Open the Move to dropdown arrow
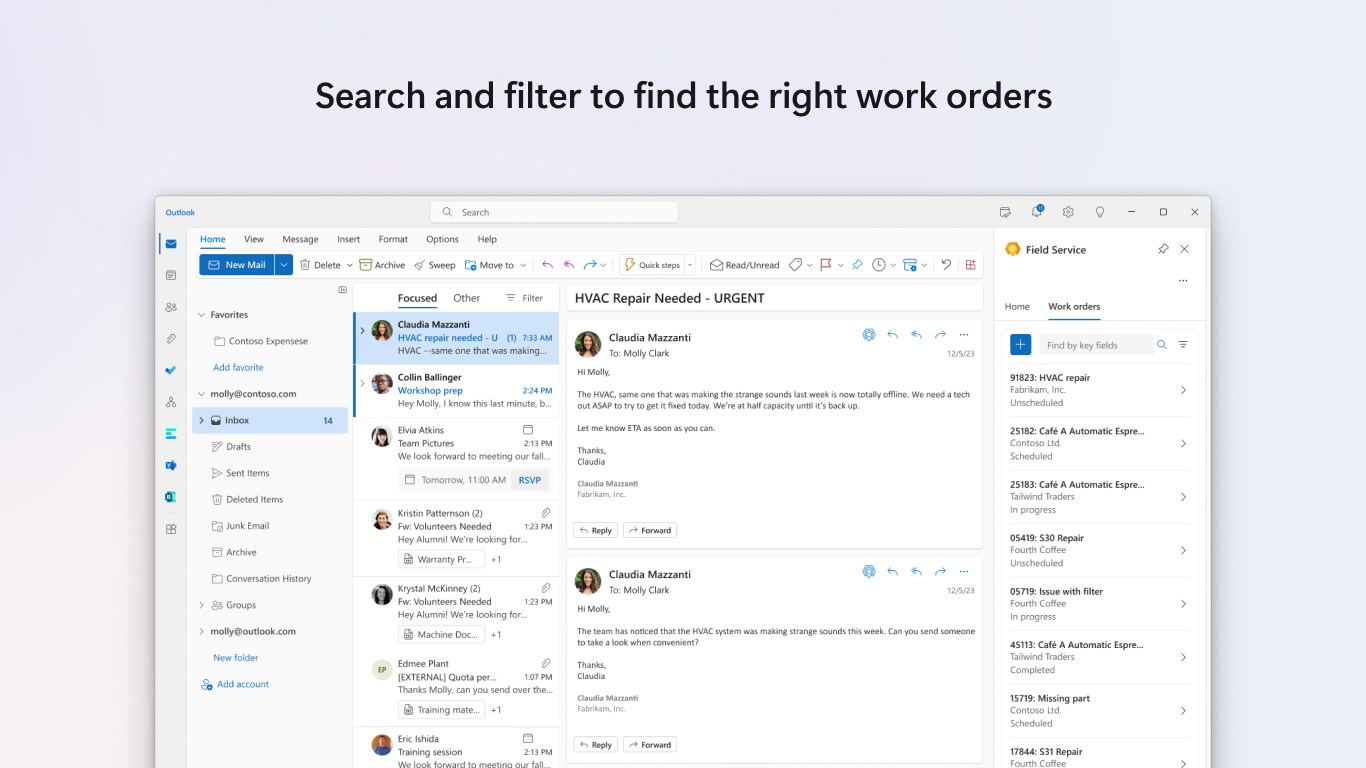This screenshot has height=768, width=1366. [x=523, y=265]
